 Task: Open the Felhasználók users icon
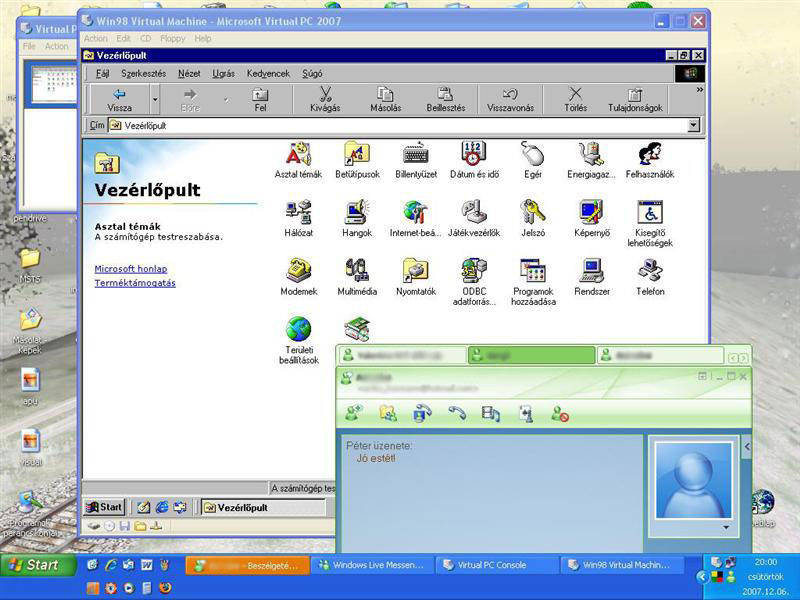click(650, 160)
